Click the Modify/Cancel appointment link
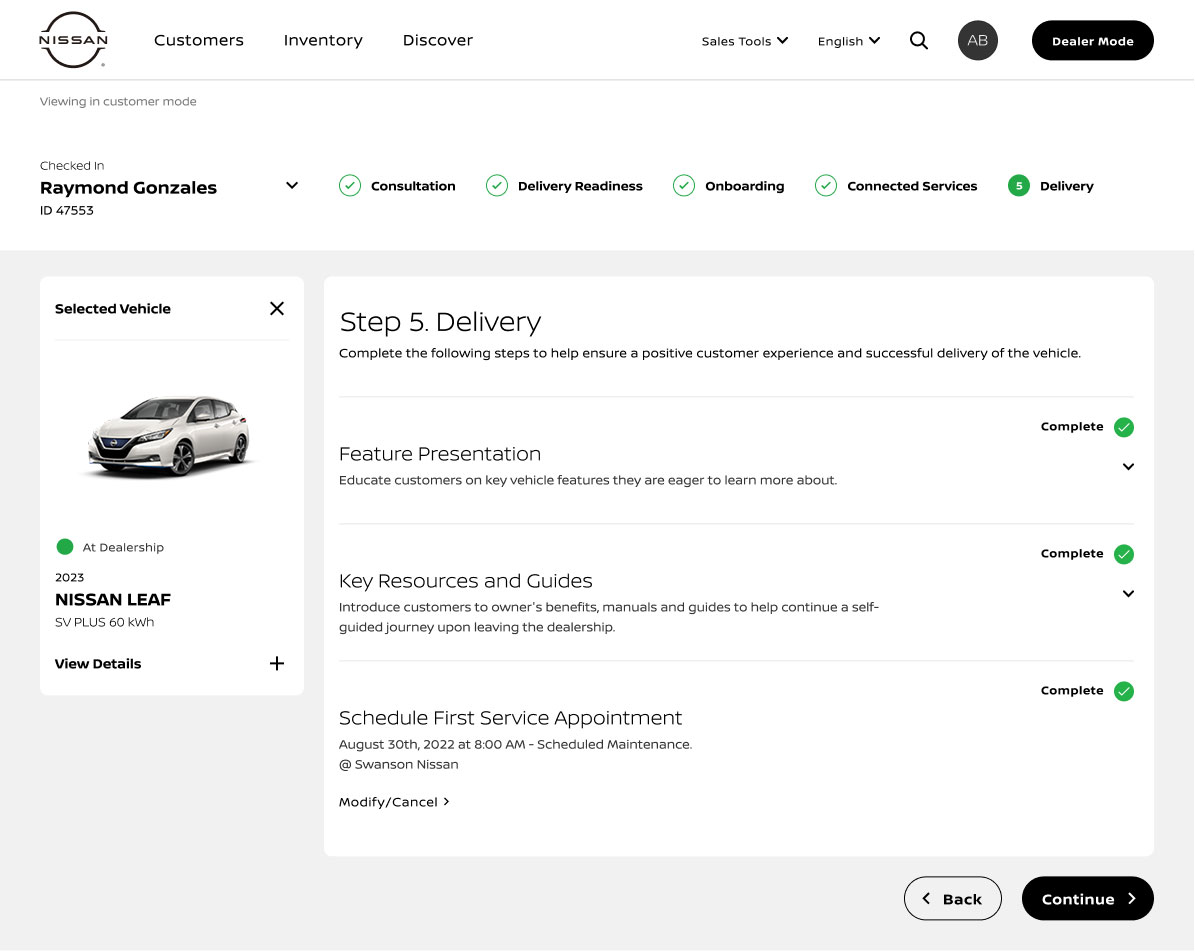Viewport: 1195px width, 951px height. click(394, 802)
